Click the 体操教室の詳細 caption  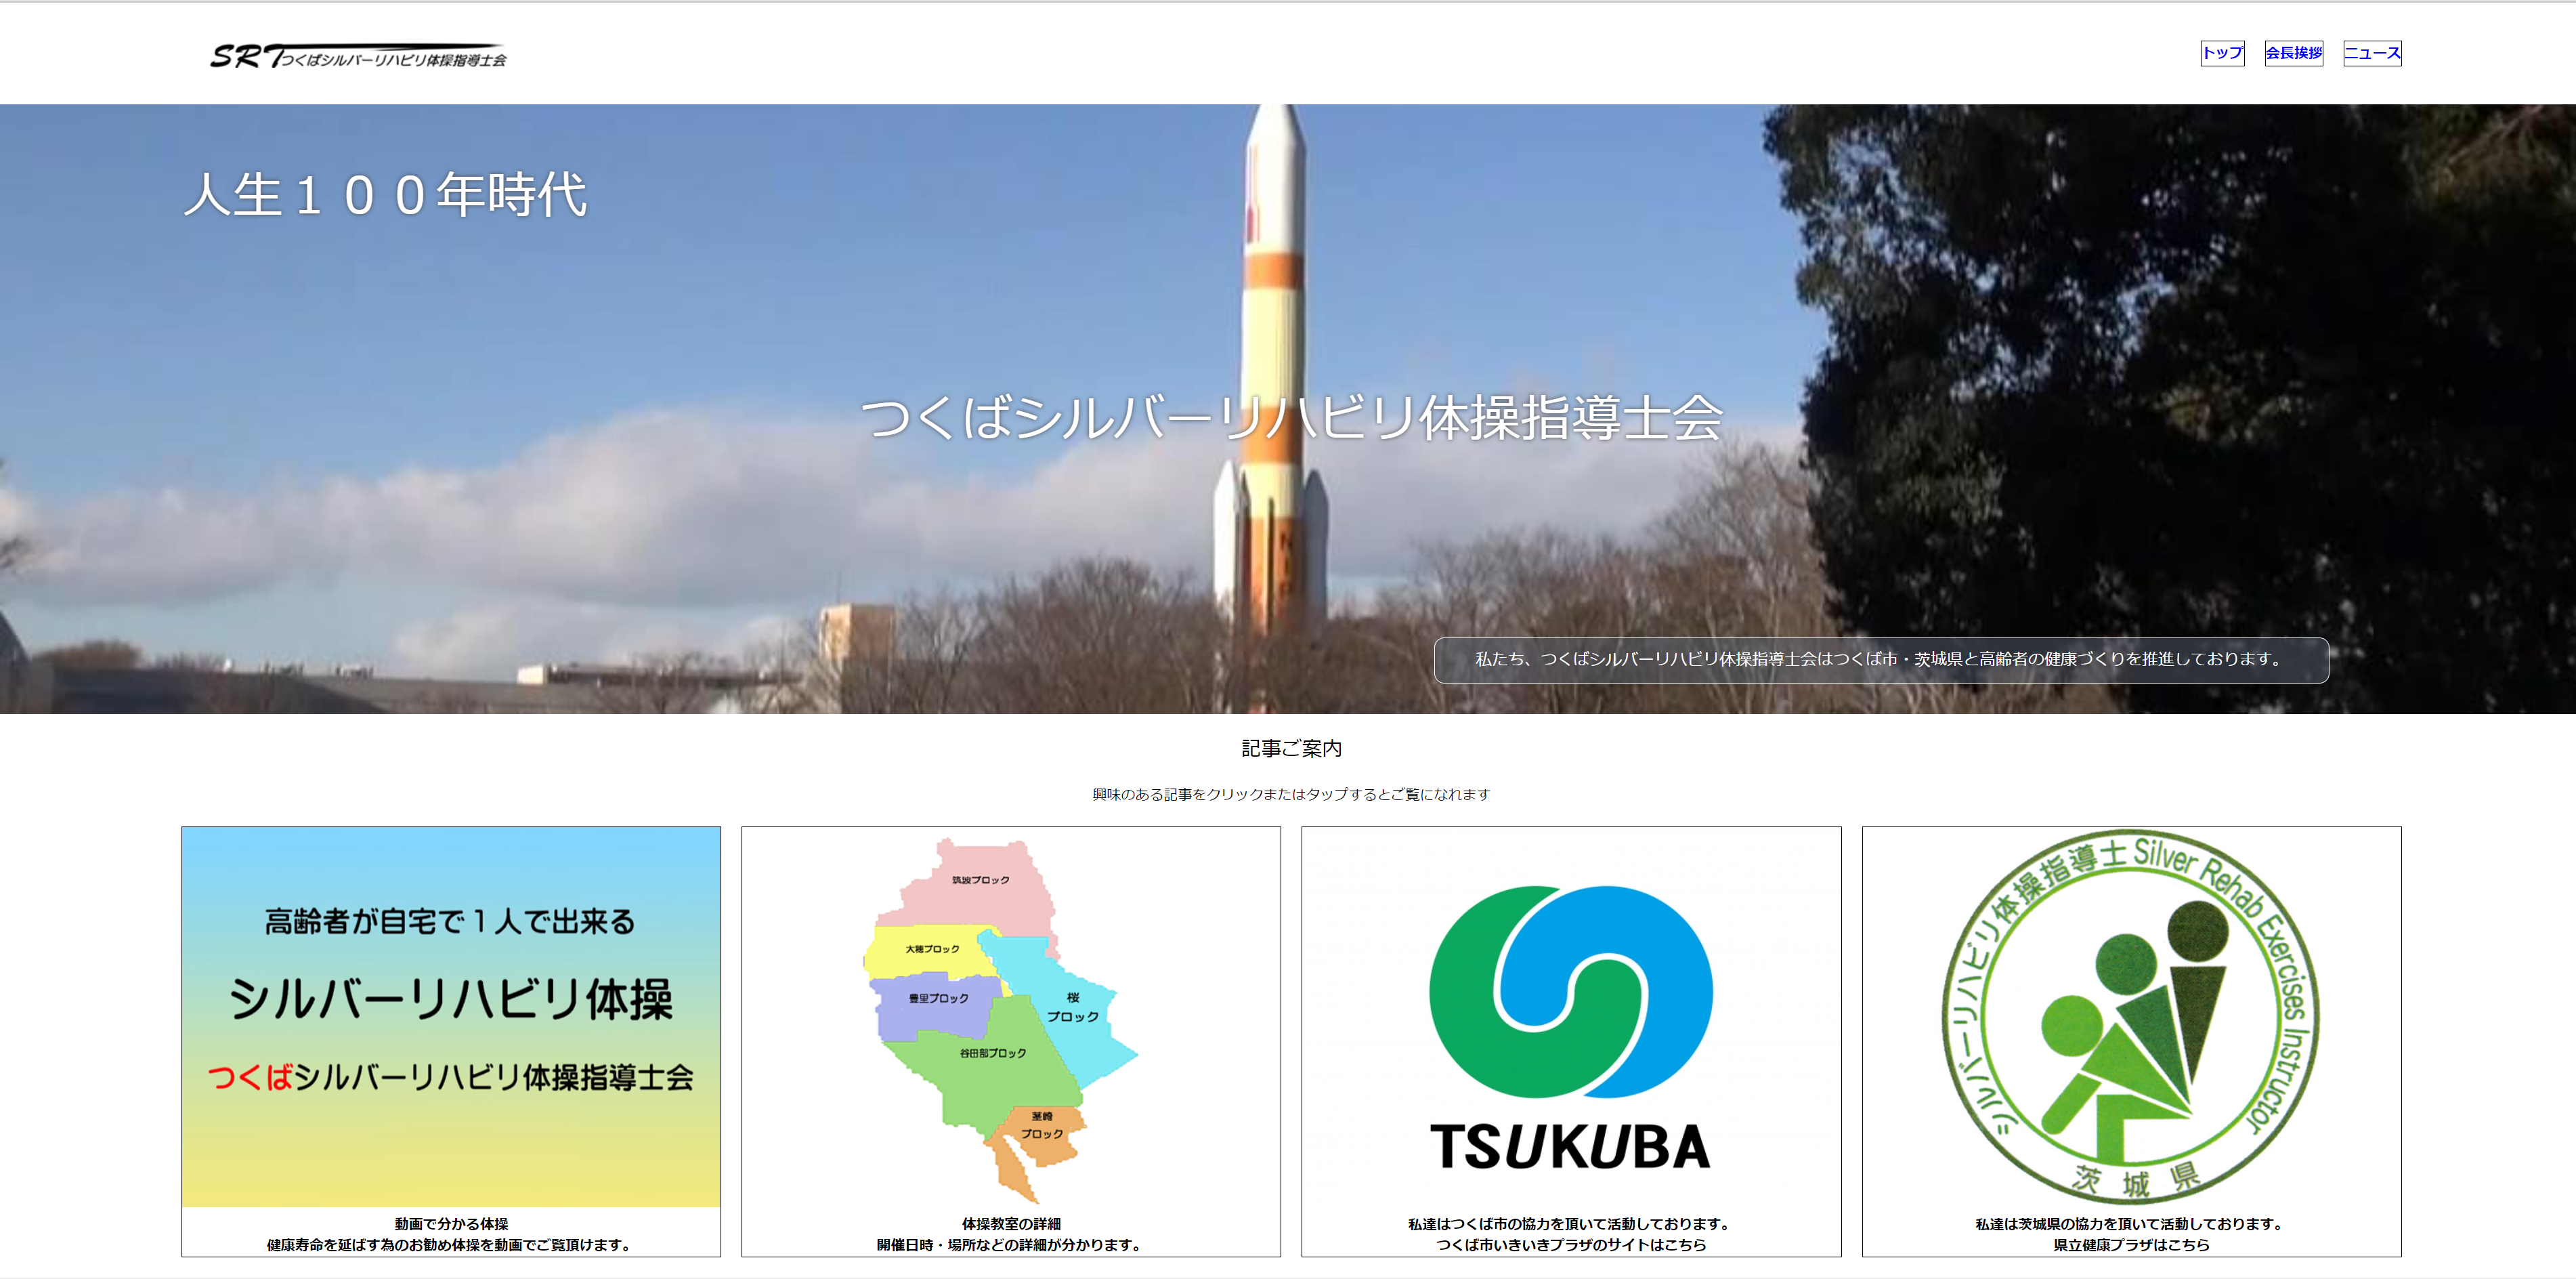click(x=1010, y=1223)
